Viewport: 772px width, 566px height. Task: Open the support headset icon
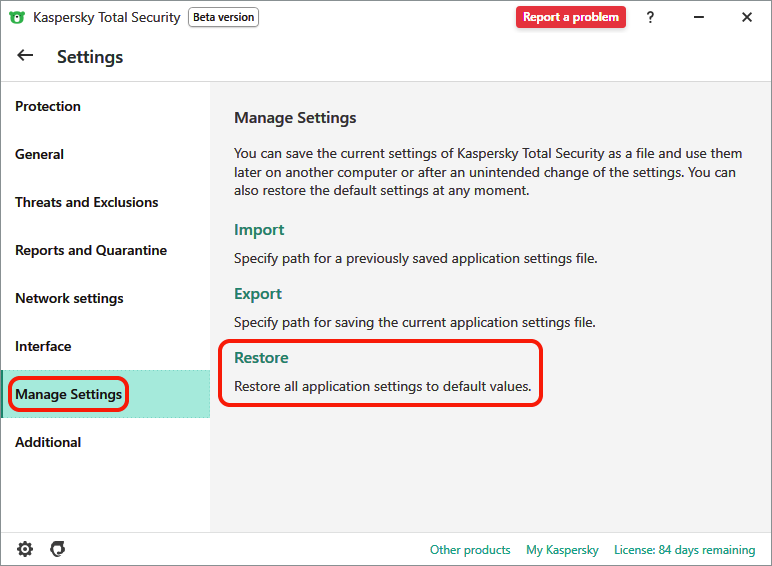pos(57,549)
